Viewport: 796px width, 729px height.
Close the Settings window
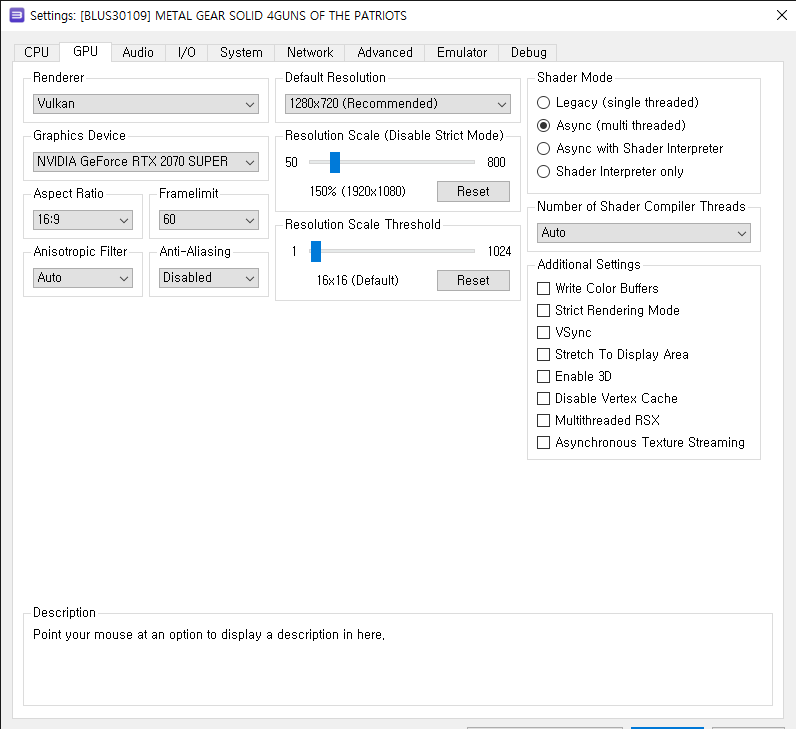click(782, 15)
